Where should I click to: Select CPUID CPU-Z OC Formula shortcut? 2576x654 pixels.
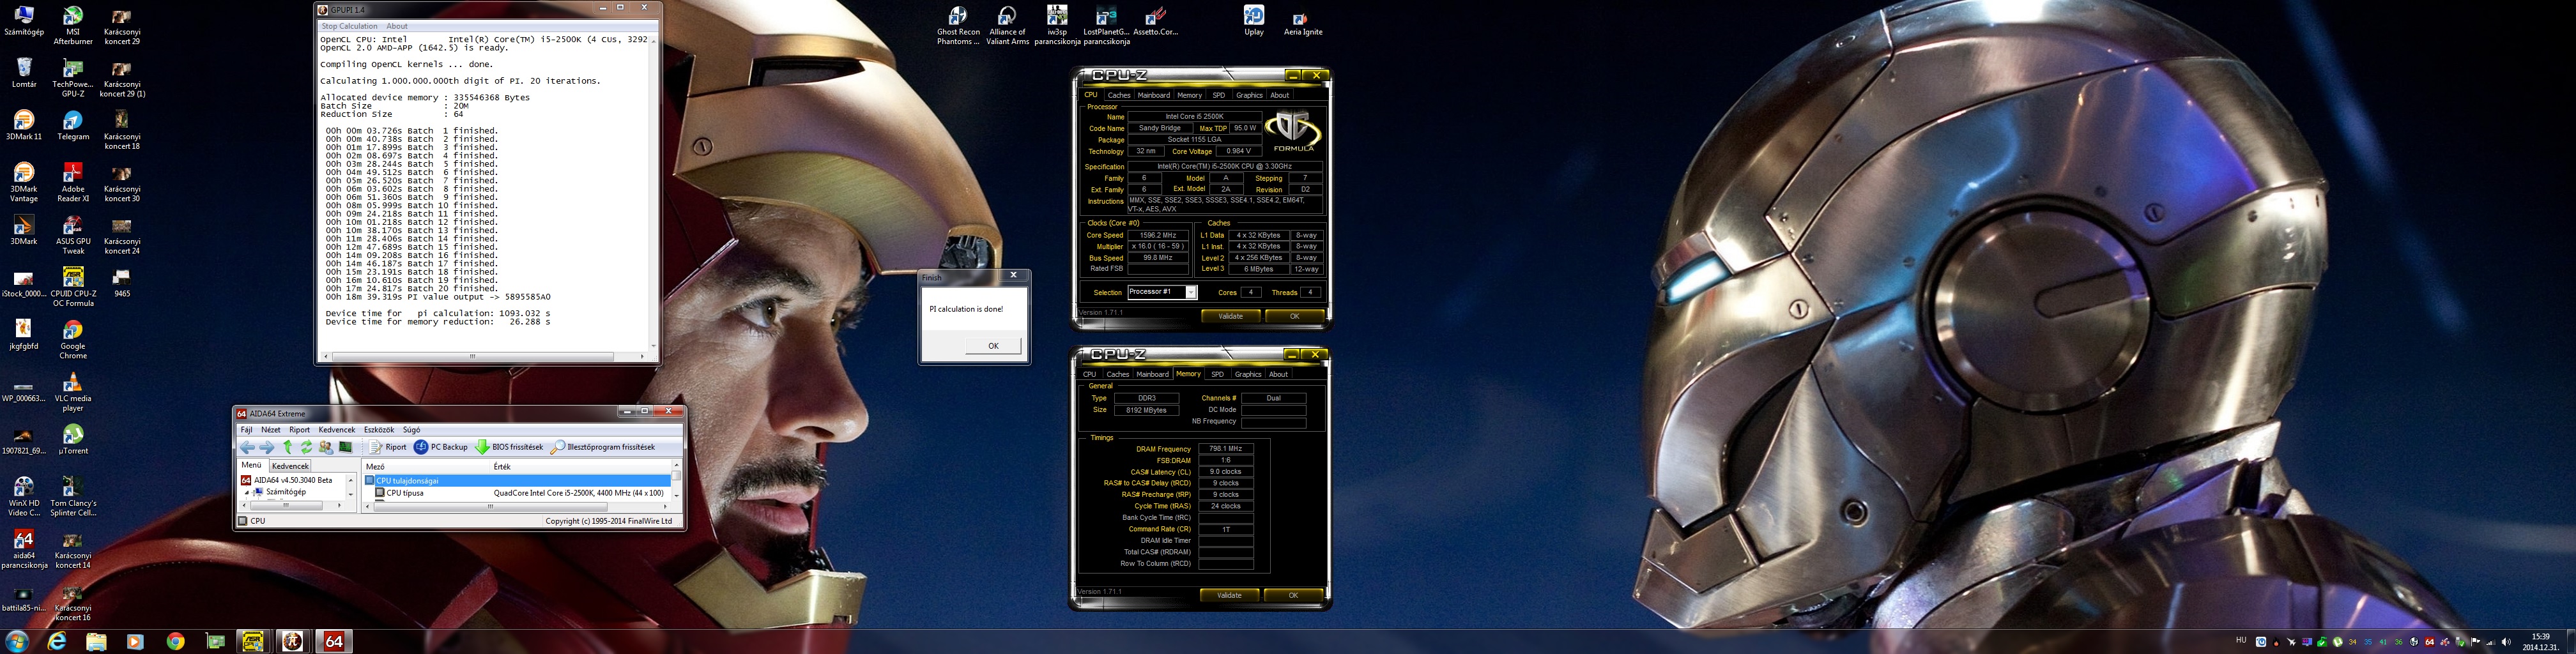click(x=73, y=288)
